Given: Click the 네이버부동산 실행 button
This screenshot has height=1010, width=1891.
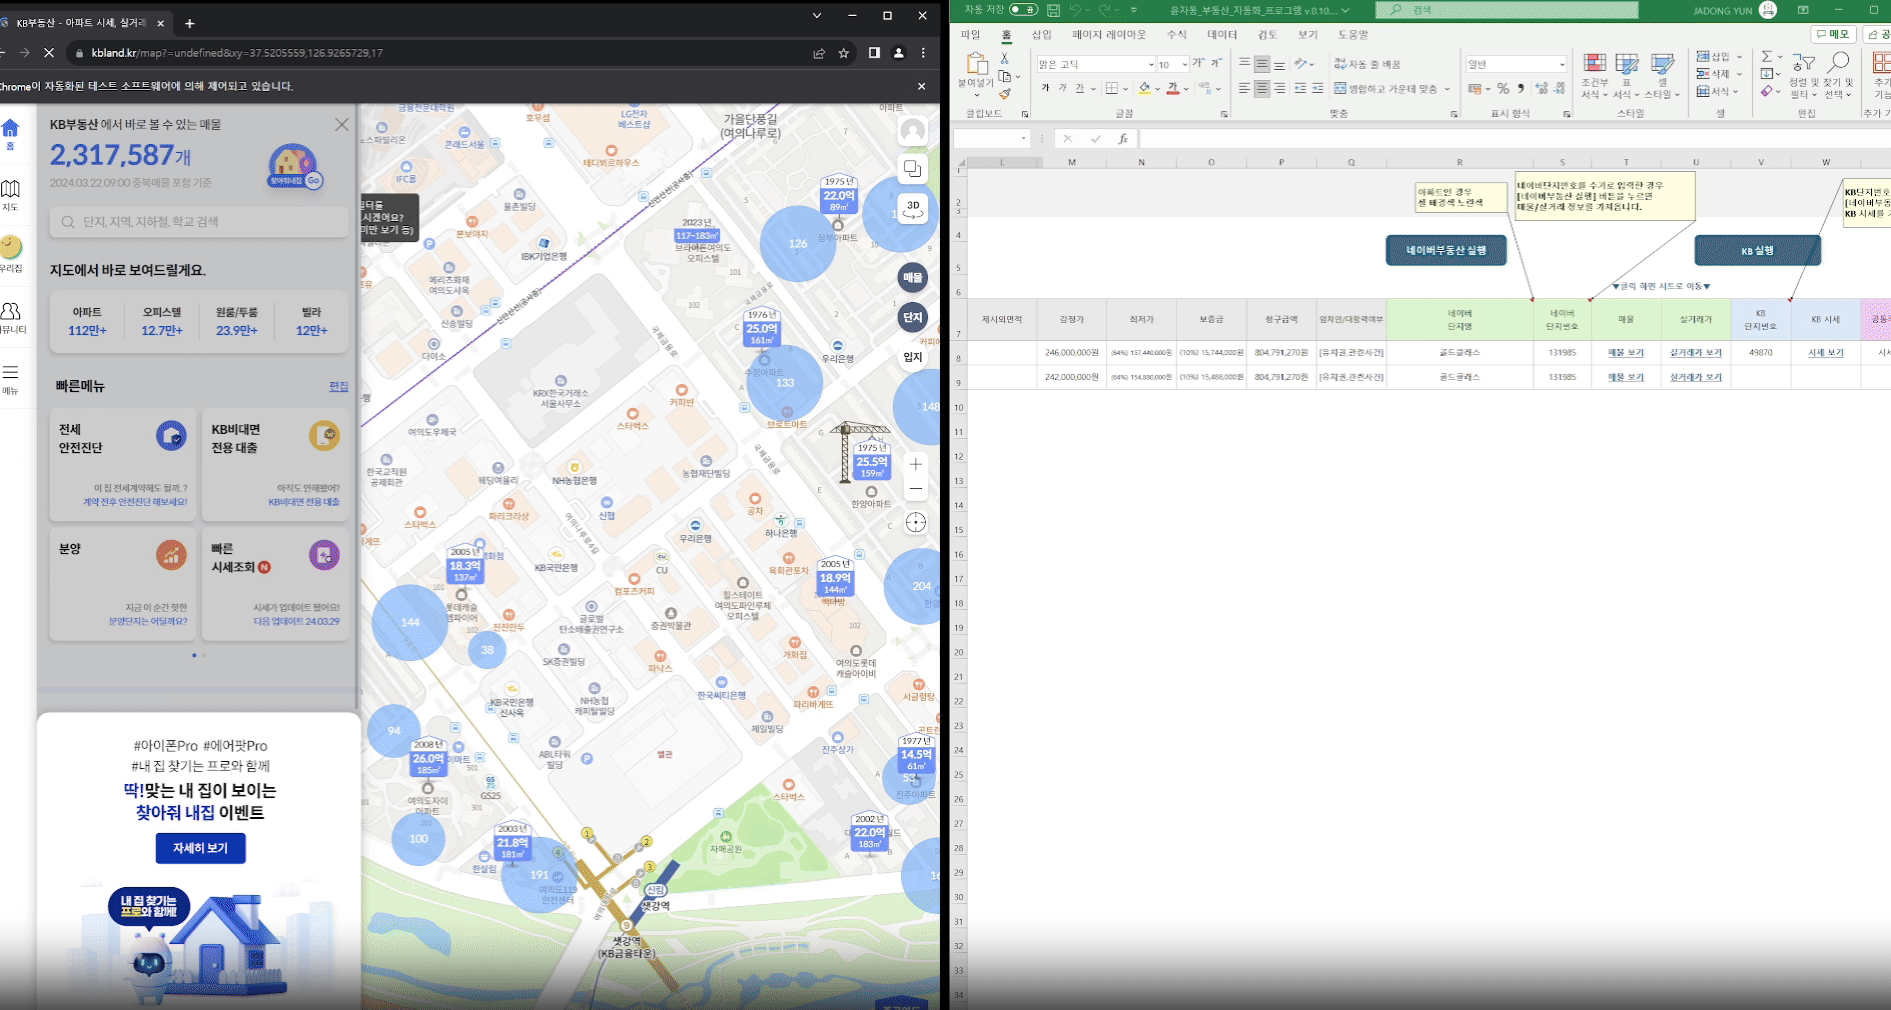Looking at the screenshot, I should pos(1446,250).
